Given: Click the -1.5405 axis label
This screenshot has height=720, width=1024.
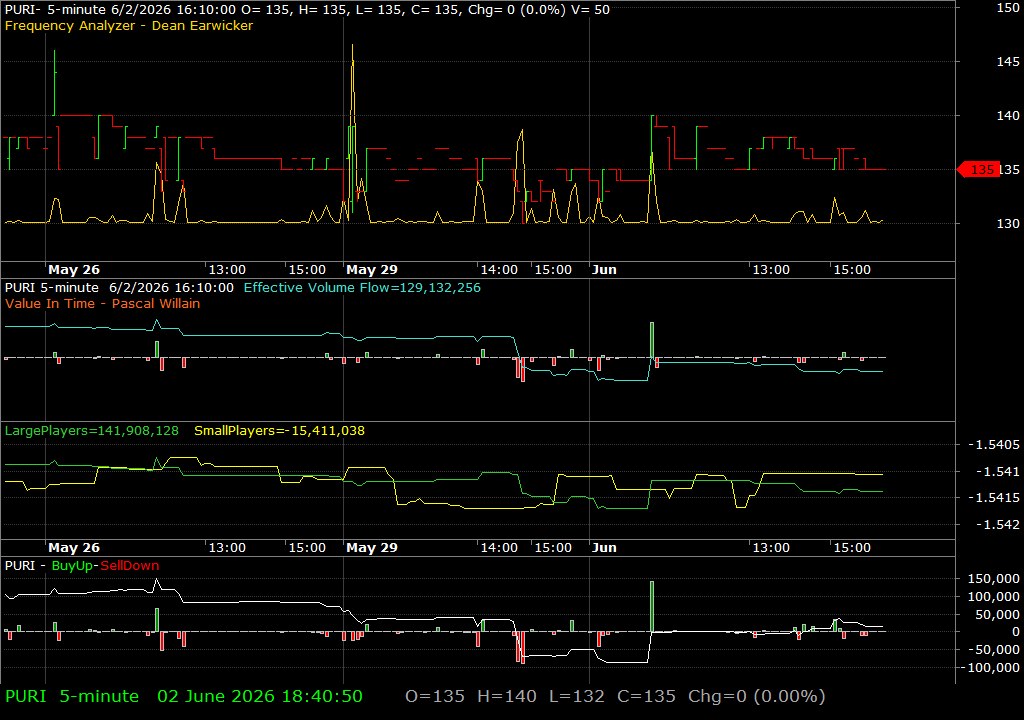Looking at the screenshot, I should (993, 444).
